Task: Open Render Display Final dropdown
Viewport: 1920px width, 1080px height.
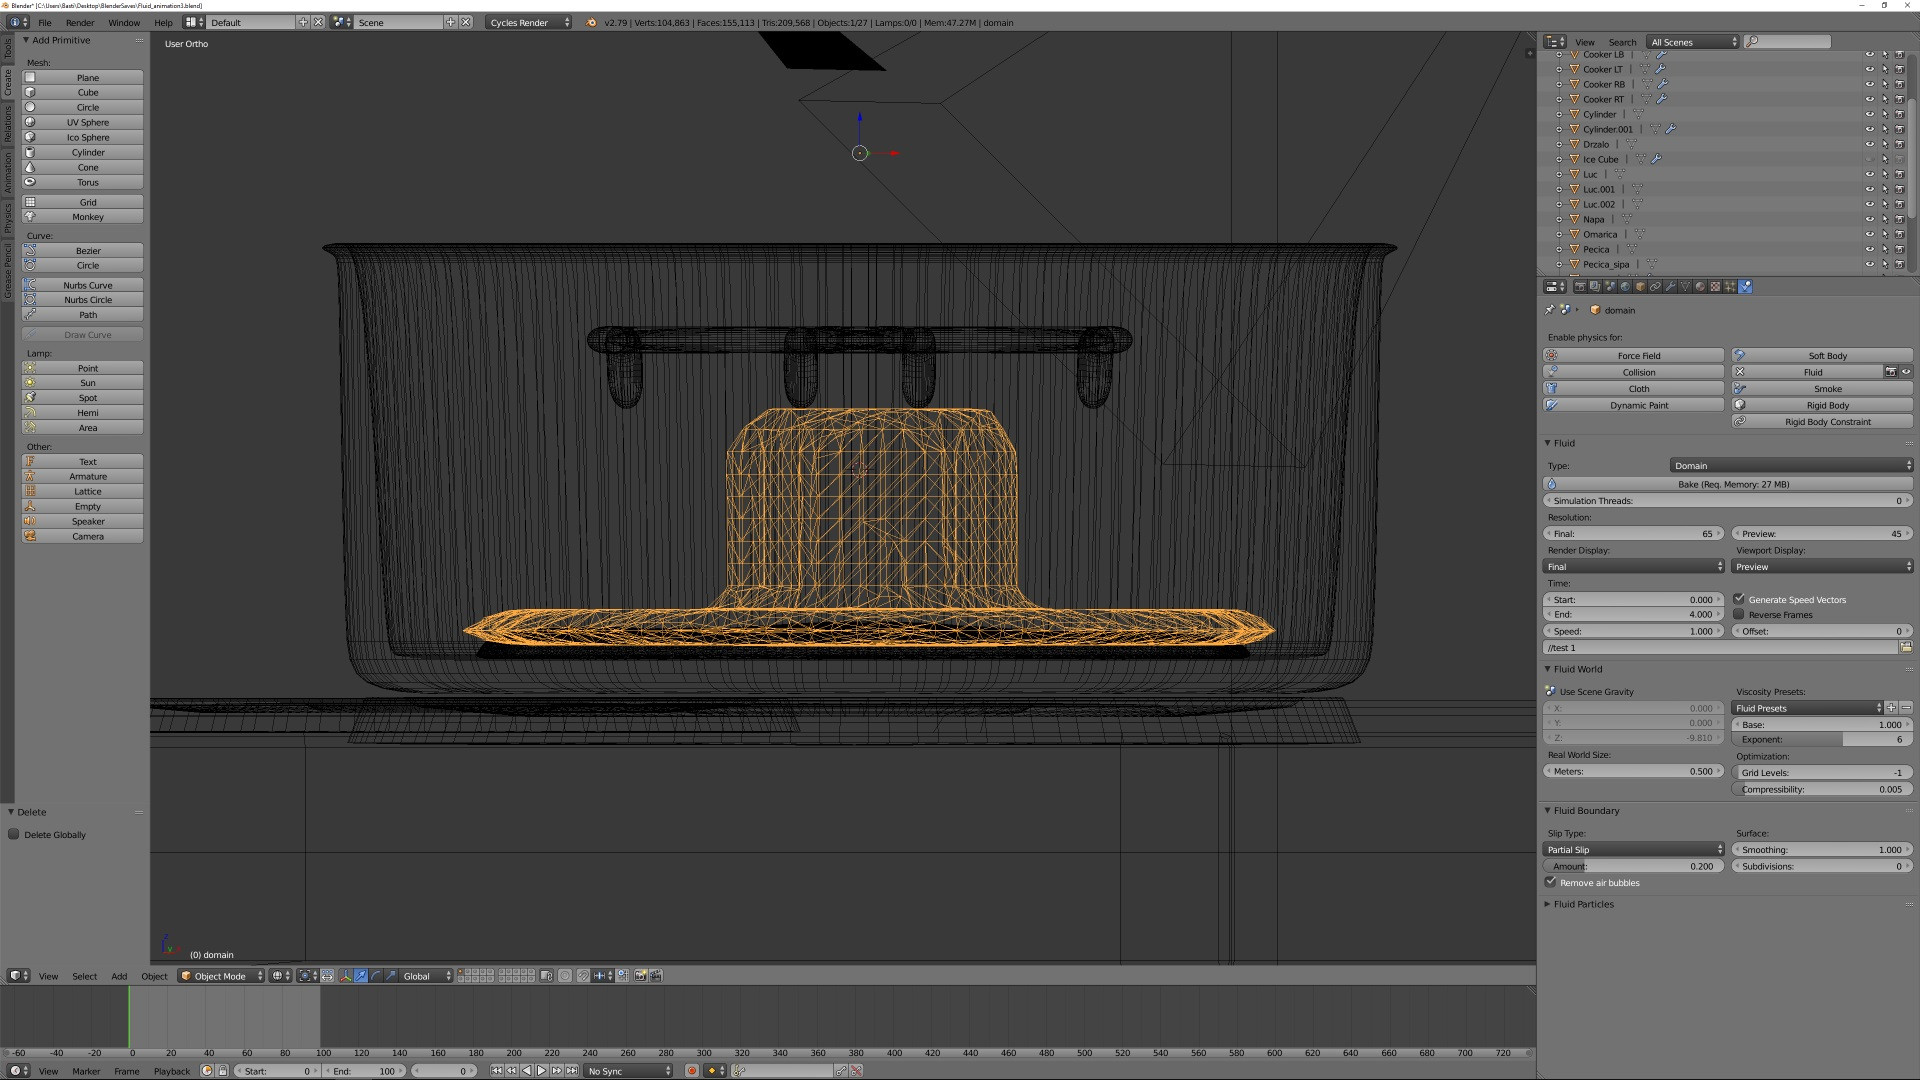Action: tap(1634, 566)
